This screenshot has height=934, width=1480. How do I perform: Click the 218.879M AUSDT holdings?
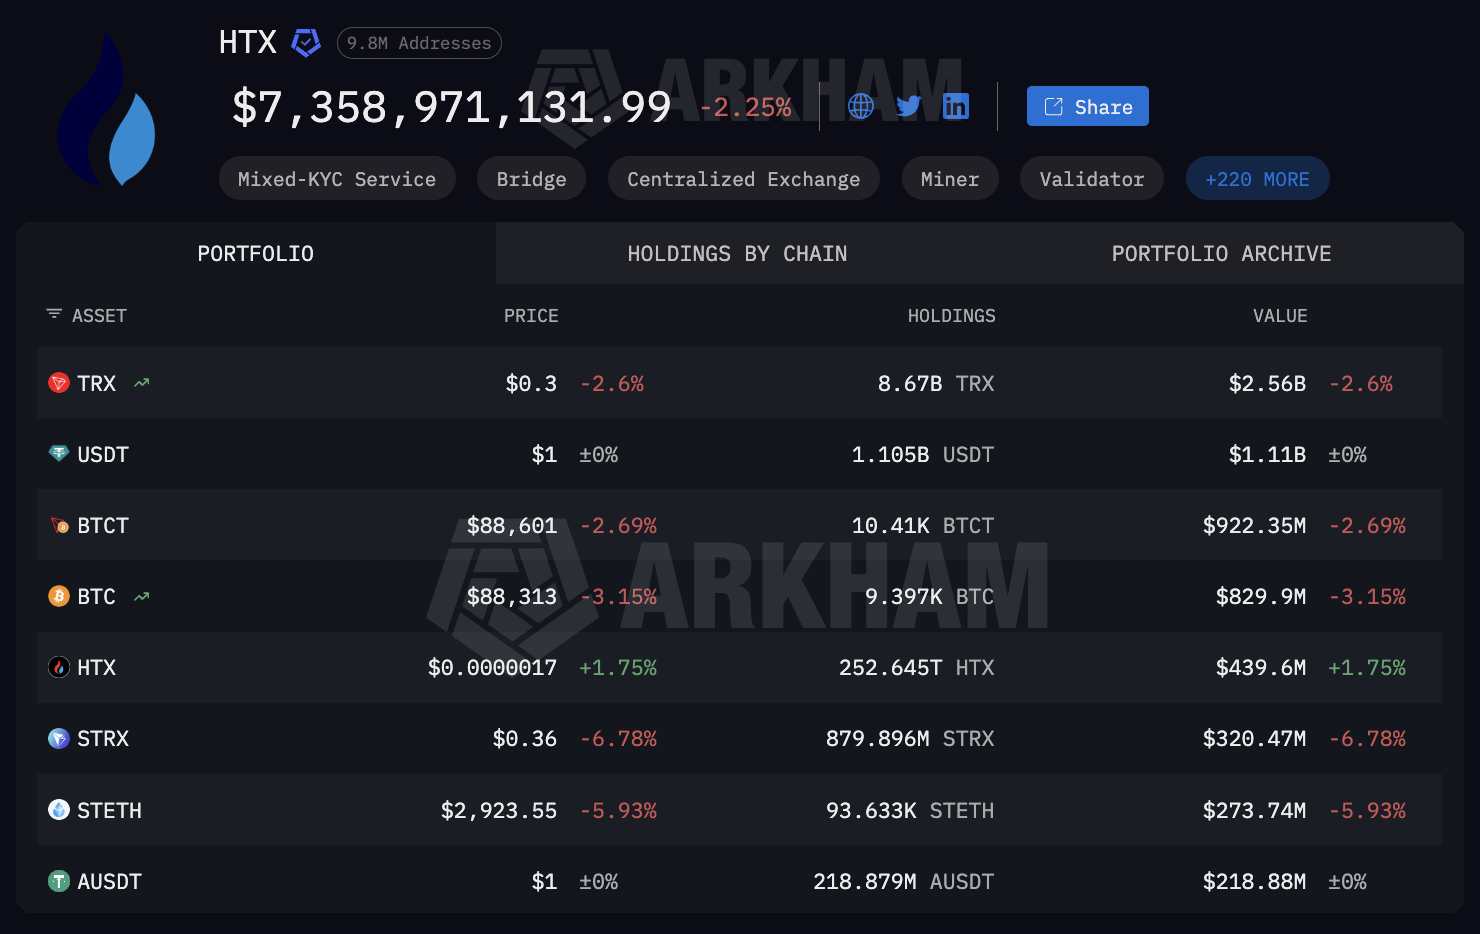coord(904,881)
